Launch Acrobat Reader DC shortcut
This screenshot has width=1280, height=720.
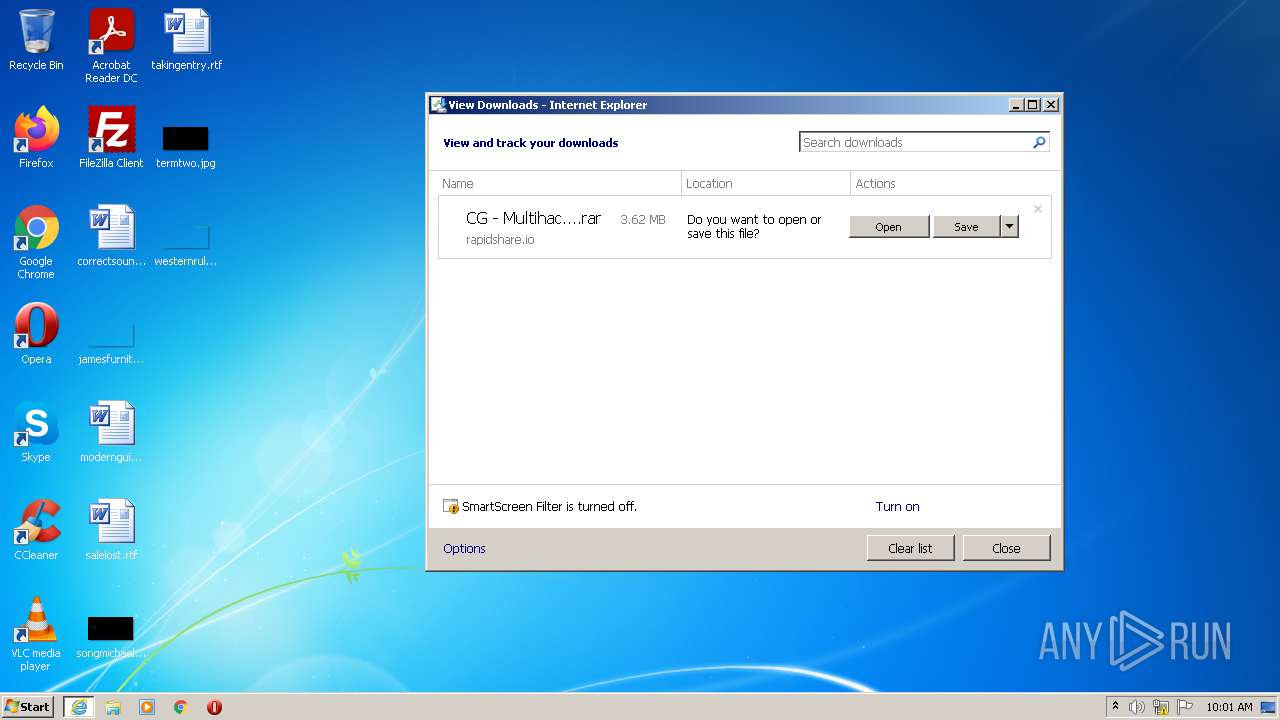pos(111,46)
